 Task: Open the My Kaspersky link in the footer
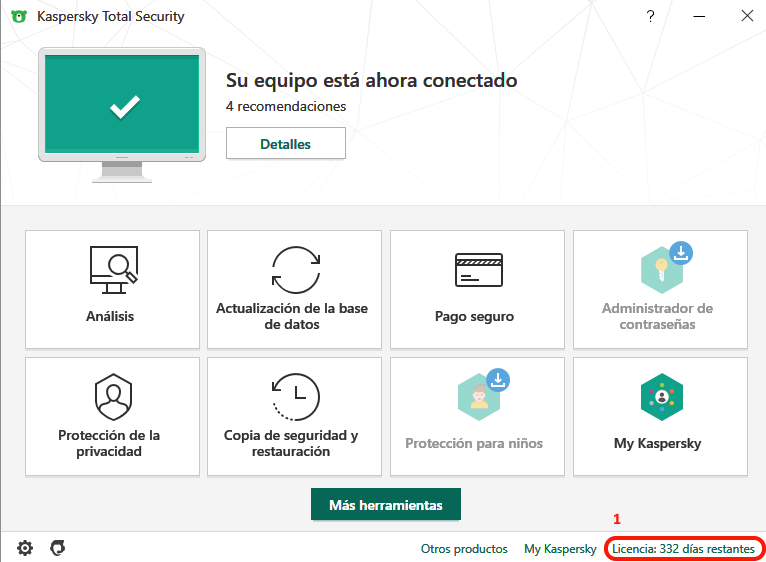point(560,549)
